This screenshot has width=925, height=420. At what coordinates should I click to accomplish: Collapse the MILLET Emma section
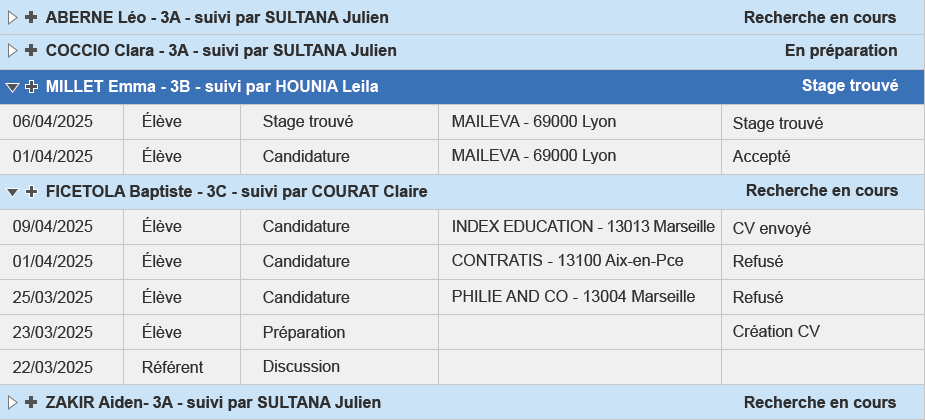12,87
